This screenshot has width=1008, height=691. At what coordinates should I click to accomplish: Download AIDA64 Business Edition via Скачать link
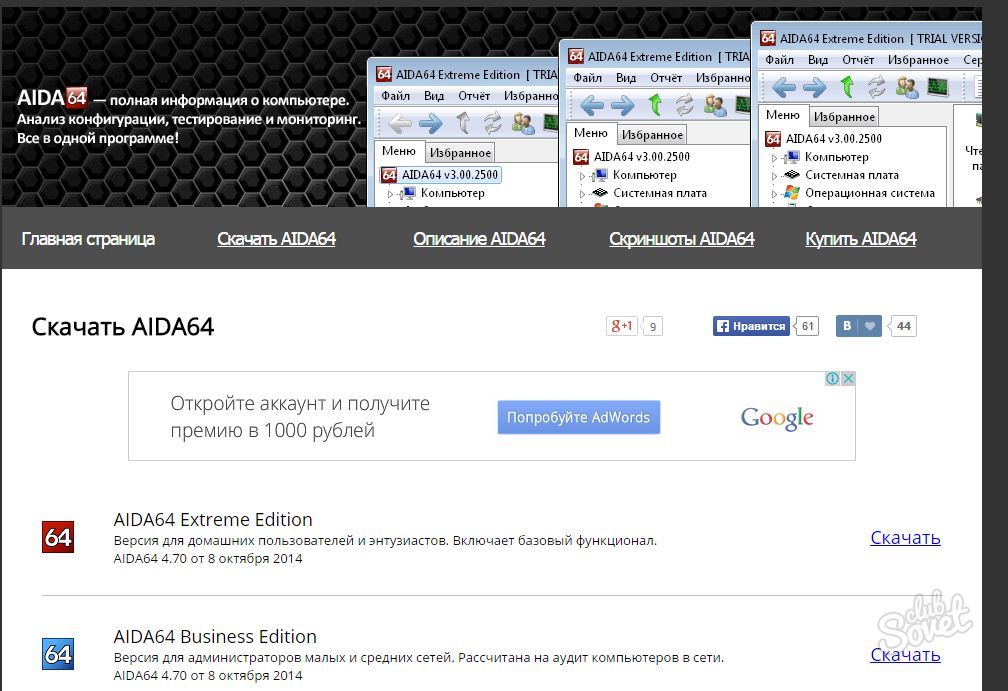click(905, 655)
